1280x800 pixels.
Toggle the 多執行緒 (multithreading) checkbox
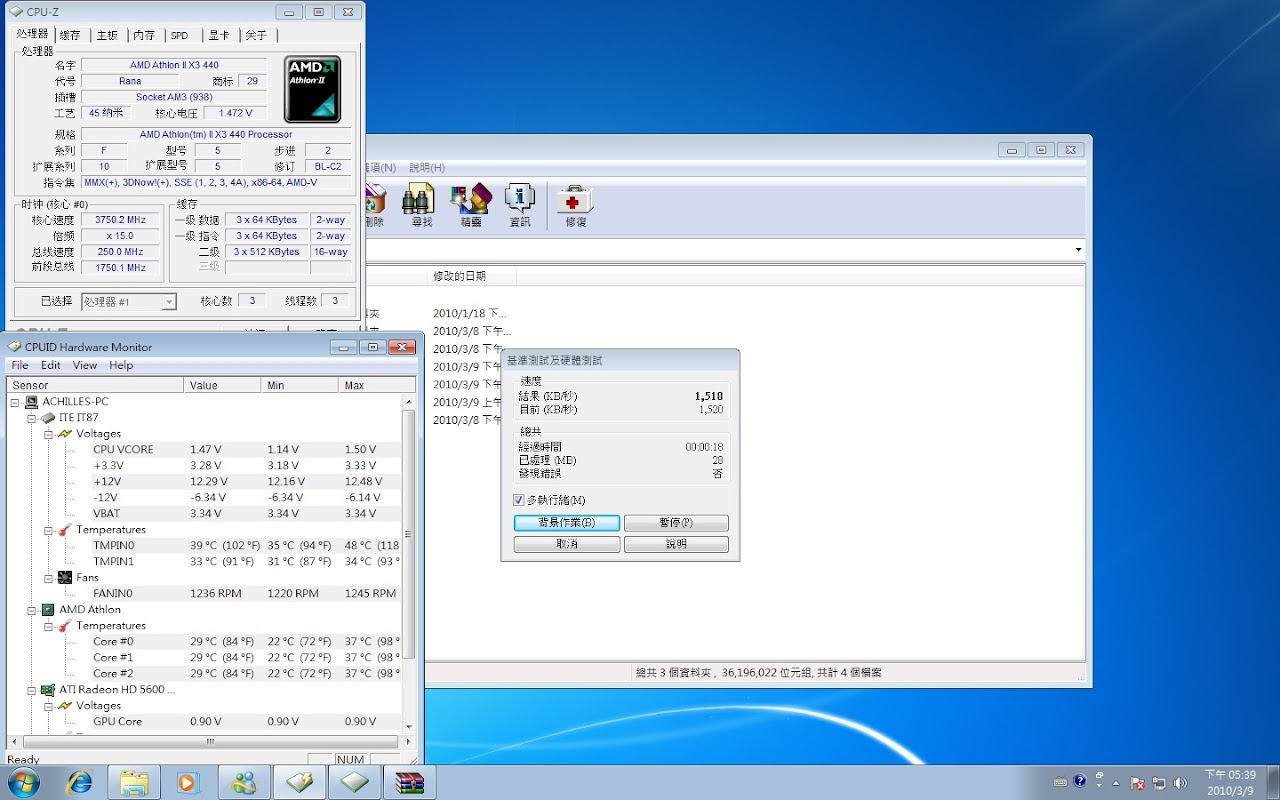(x=518, y=500)
